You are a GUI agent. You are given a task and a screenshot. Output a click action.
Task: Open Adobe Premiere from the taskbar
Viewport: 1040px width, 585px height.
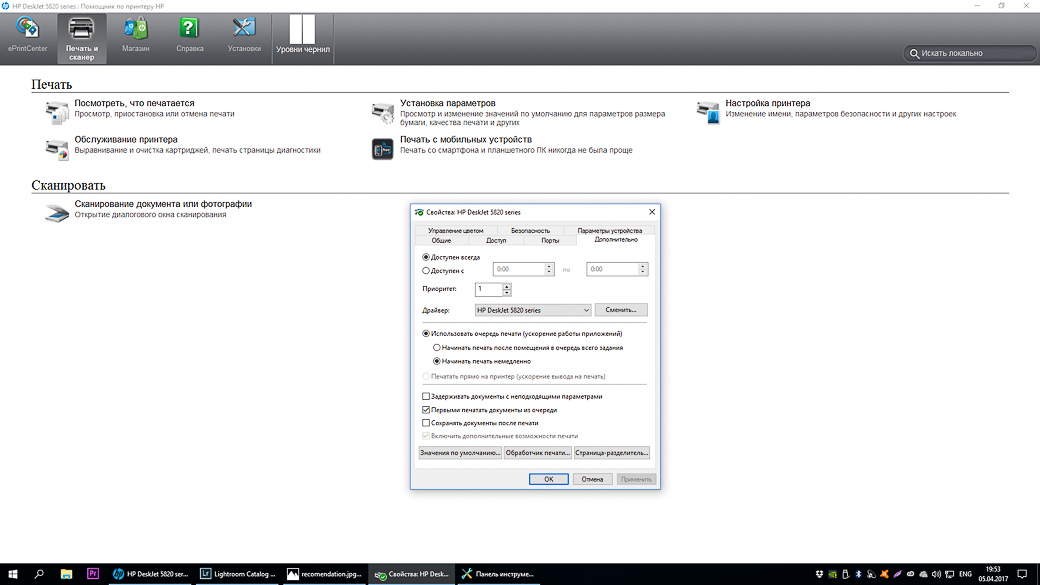[93, 574]
